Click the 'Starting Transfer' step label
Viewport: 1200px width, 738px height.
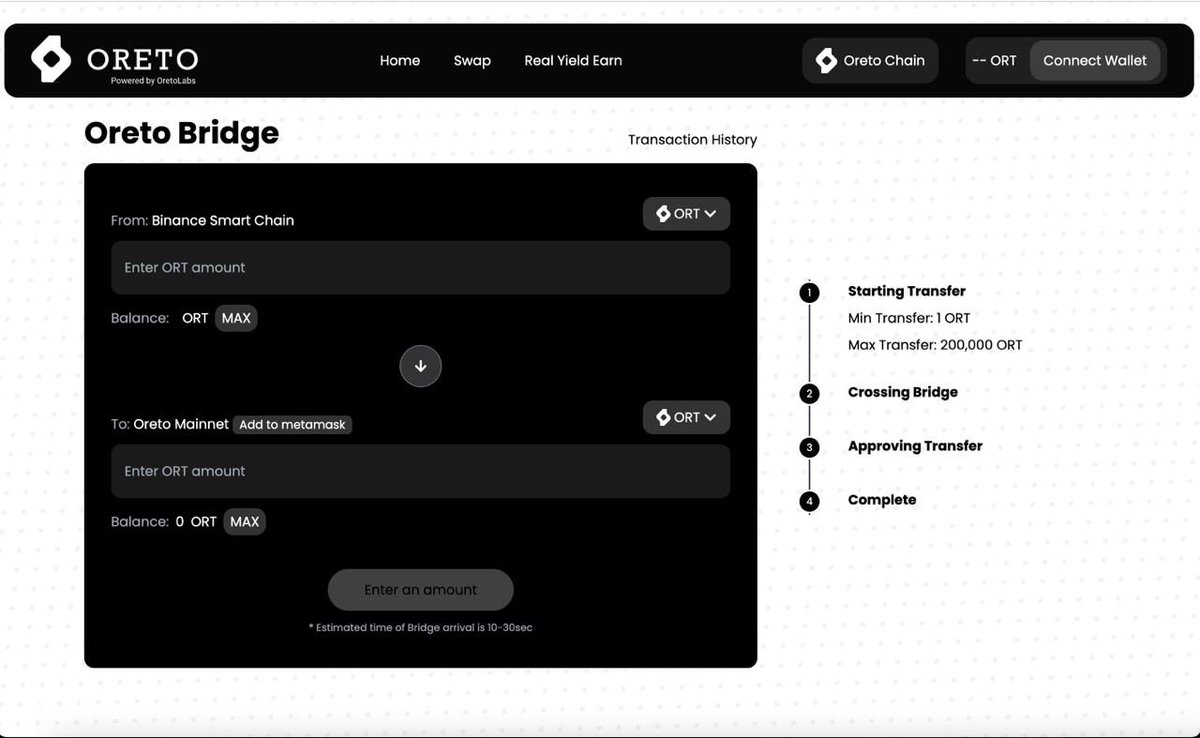pos(907,291)
